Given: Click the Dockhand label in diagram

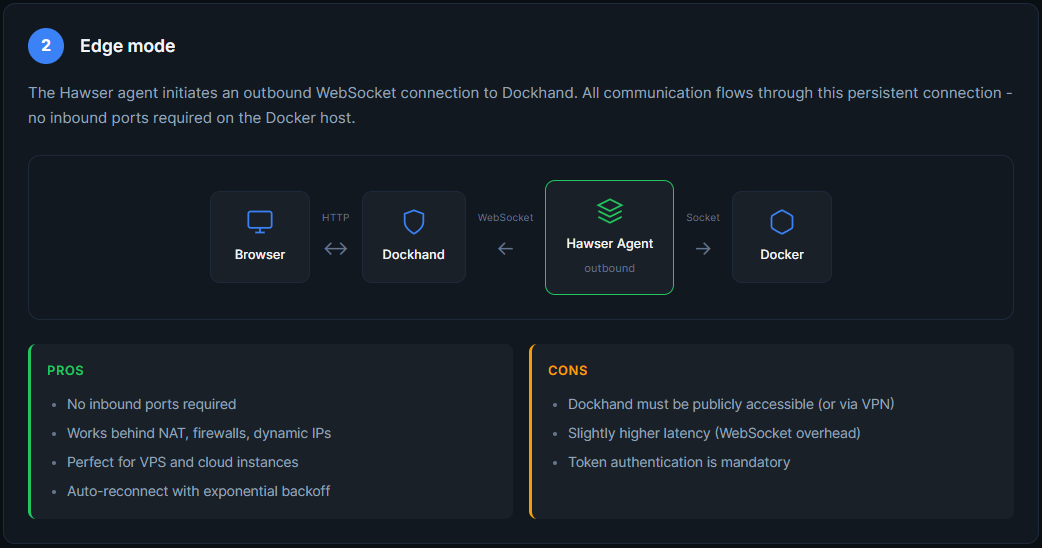Looking at the screenshot, I should (413, 254).
